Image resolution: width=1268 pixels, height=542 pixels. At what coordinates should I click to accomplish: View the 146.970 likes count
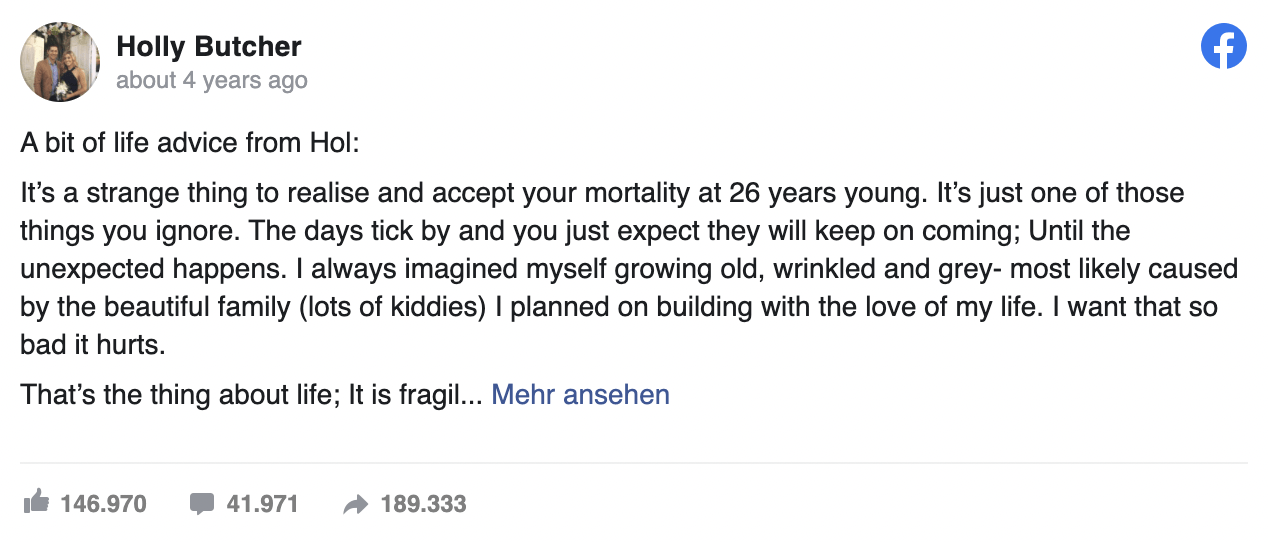click(x=103, y=504)
